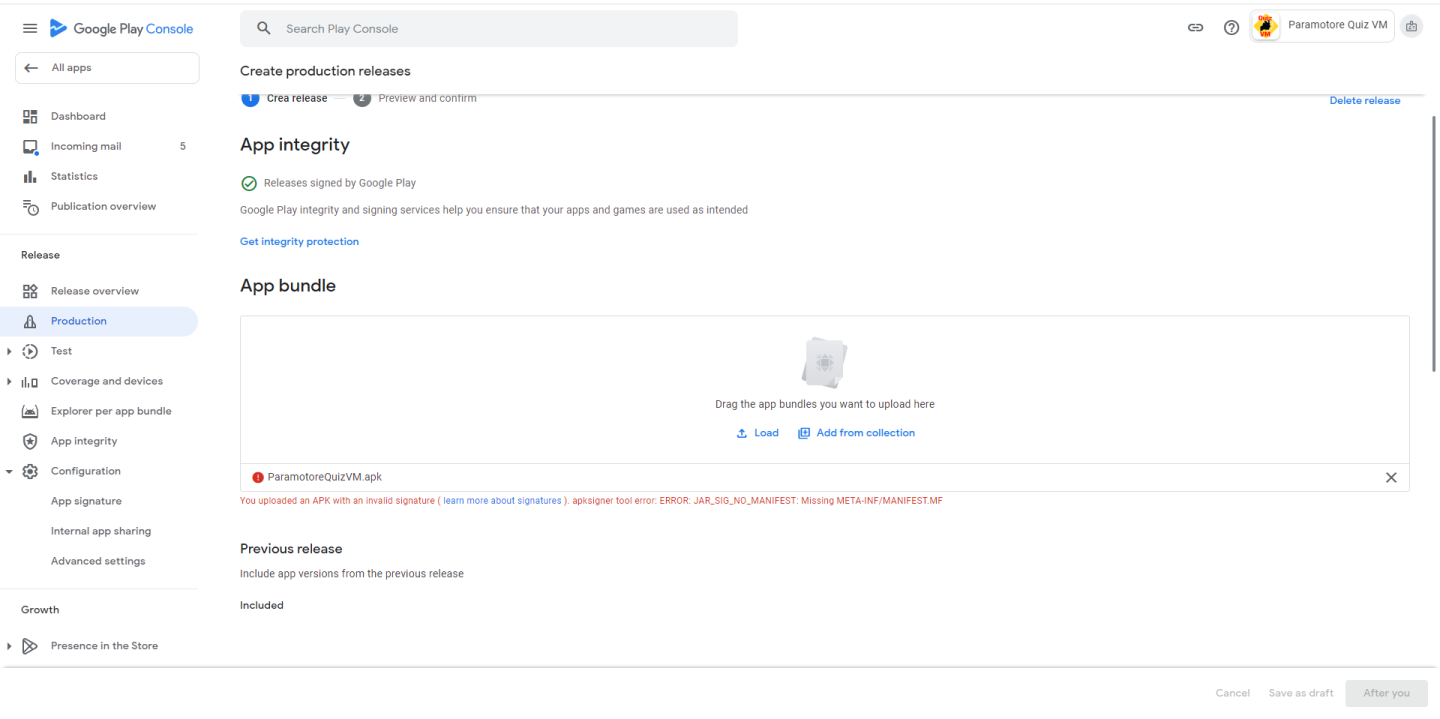Image resolution: width=1440 pixels, height=719 pixels.
Task: Collapse the Configuration section
Action: [x=10, y=471]
